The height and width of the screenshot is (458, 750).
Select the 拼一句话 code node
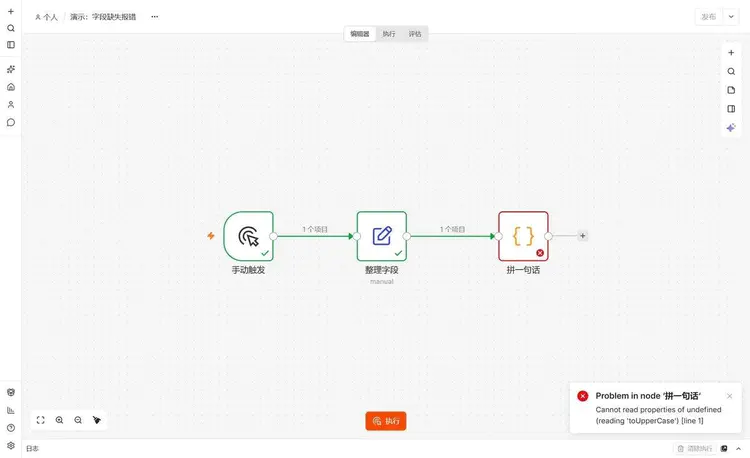[523, 236]
